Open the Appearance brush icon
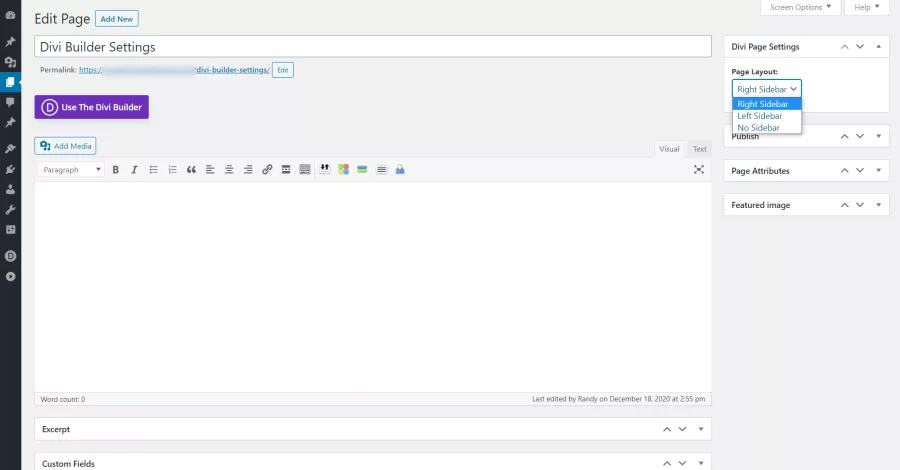 point(10,149)
